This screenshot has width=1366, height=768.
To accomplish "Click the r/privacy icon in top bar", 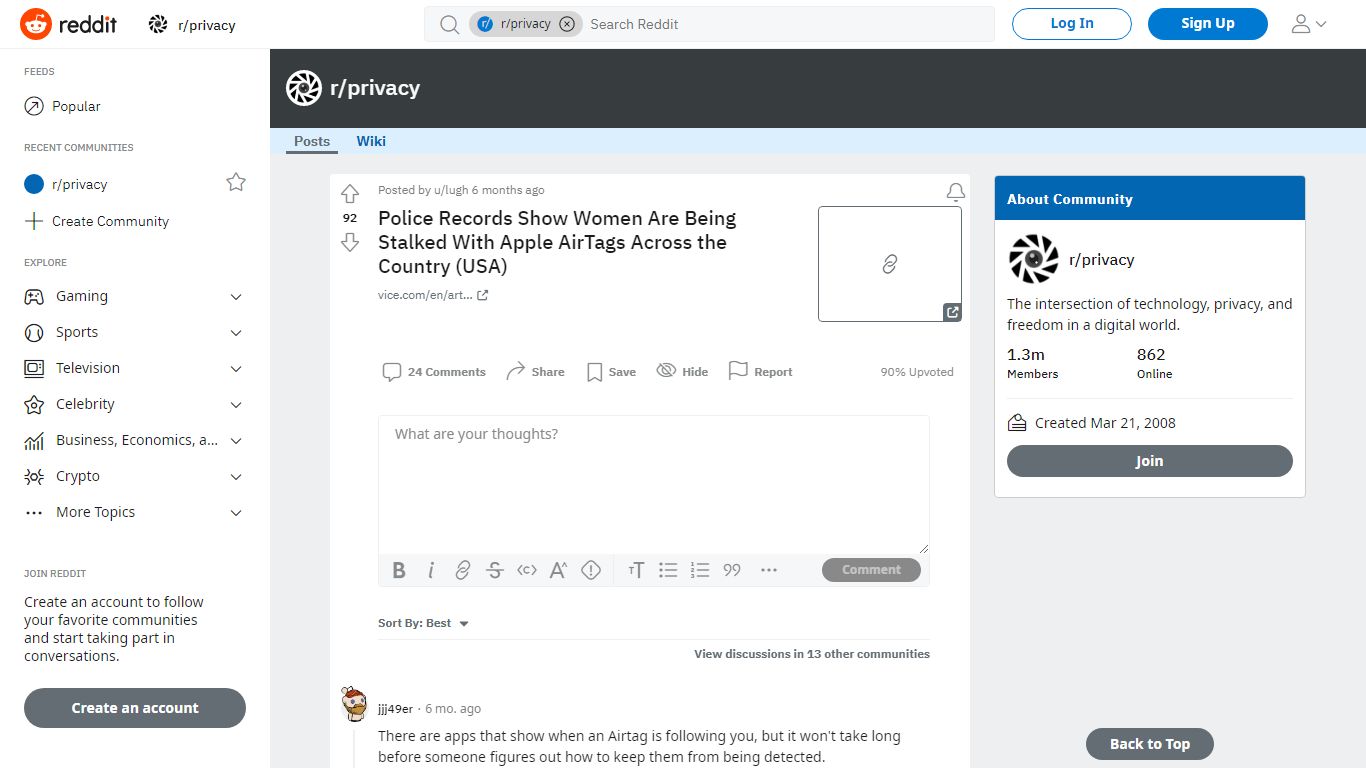I will [158, 25].
